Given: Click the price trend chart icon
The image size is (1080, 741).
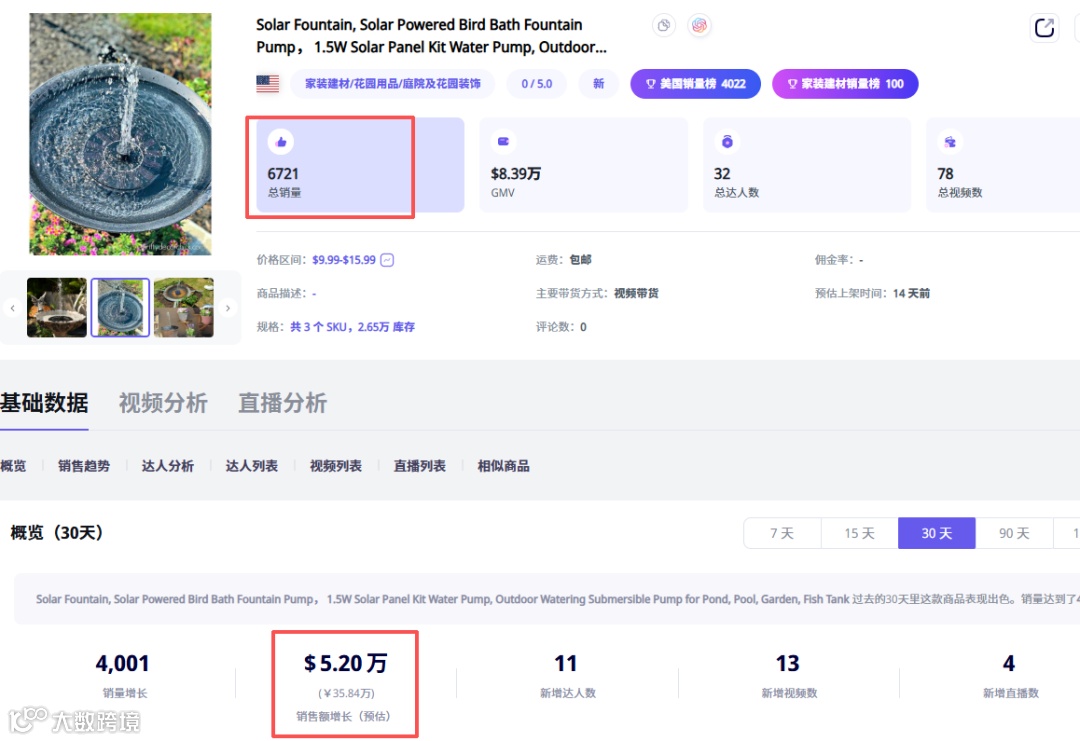Looking at the screenshot, I should coord(387,260).
